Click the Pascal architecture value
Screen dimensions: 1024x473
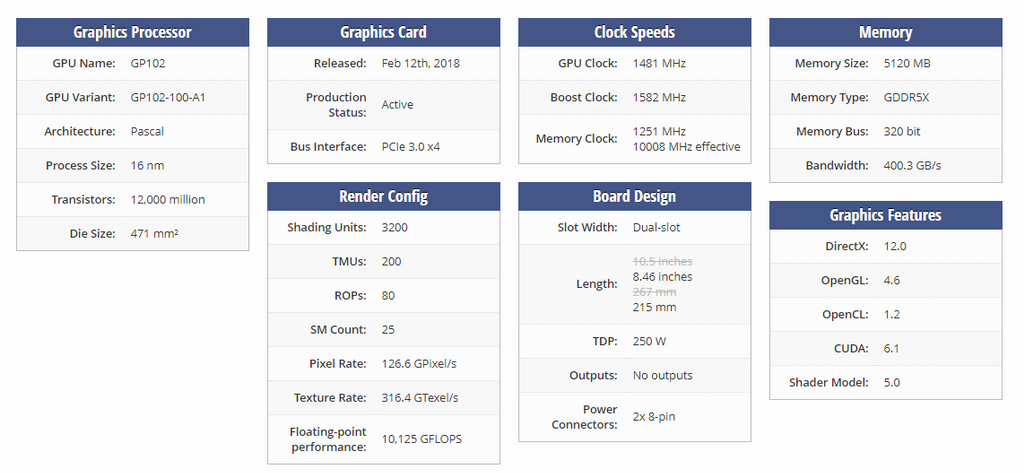click(x=147, y=131)
